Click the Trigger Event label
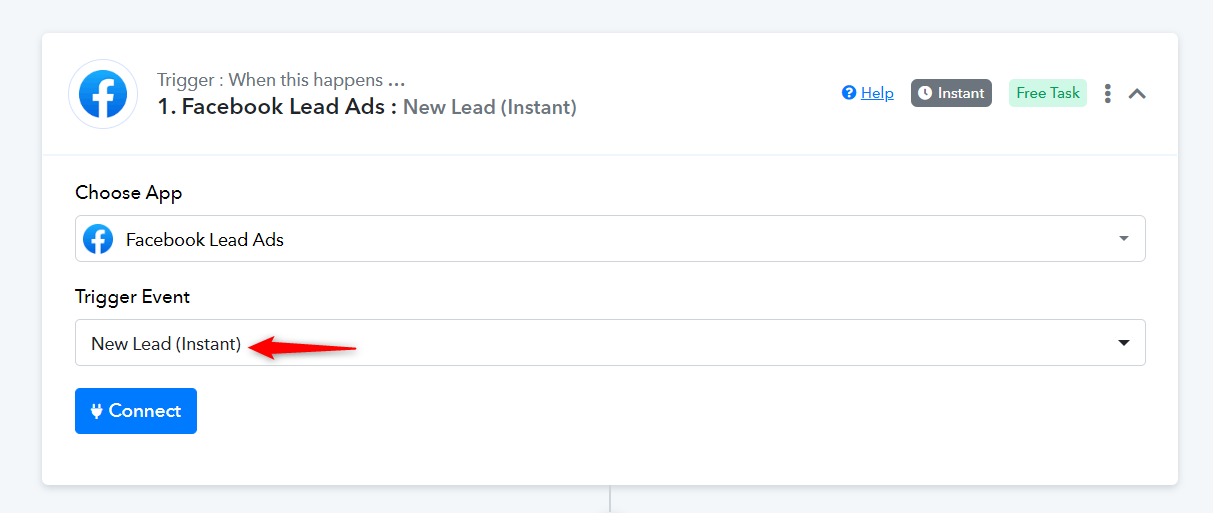 (x=133, y=297)
